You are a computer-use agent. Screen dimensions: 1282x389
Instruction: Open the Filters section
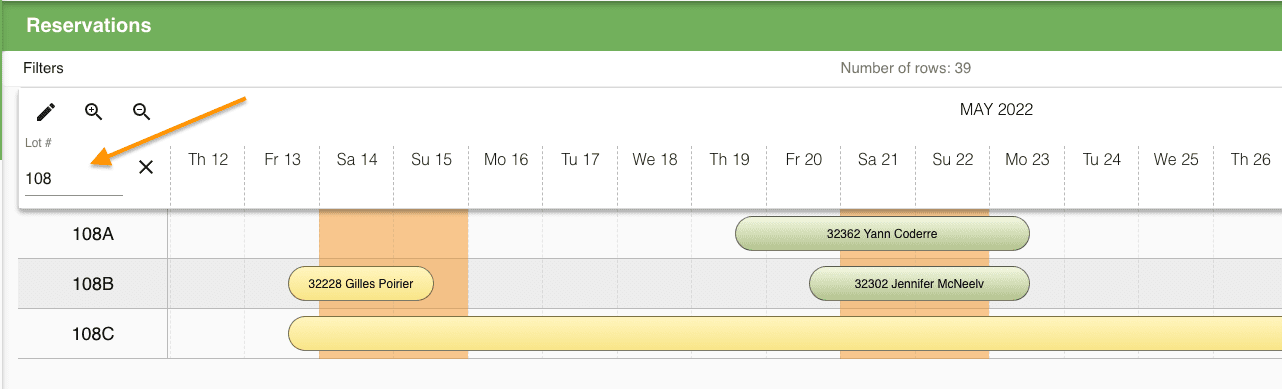(44, 68)
